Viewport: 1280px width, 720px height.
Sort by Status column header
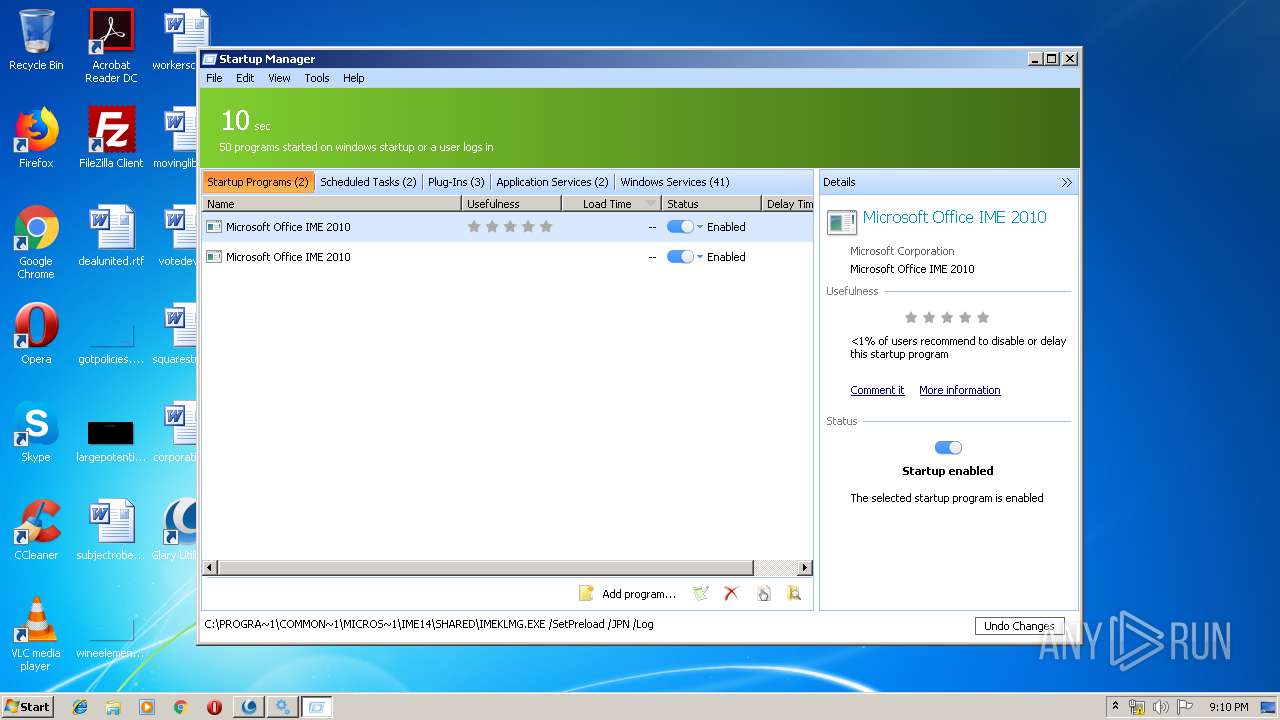(711, 204)
